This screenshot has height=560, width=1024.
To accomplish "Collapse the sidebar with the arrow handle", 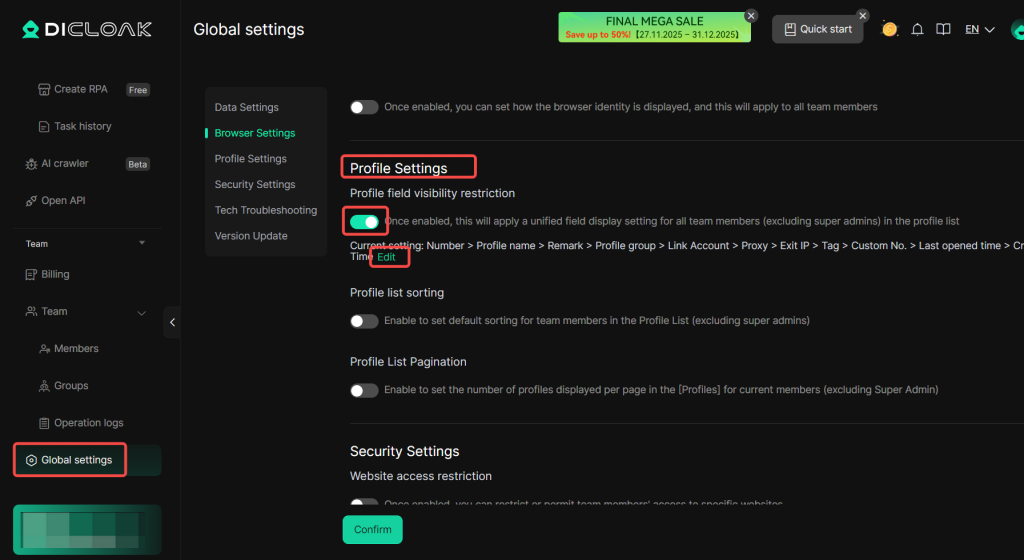I will tap(172, 322).
